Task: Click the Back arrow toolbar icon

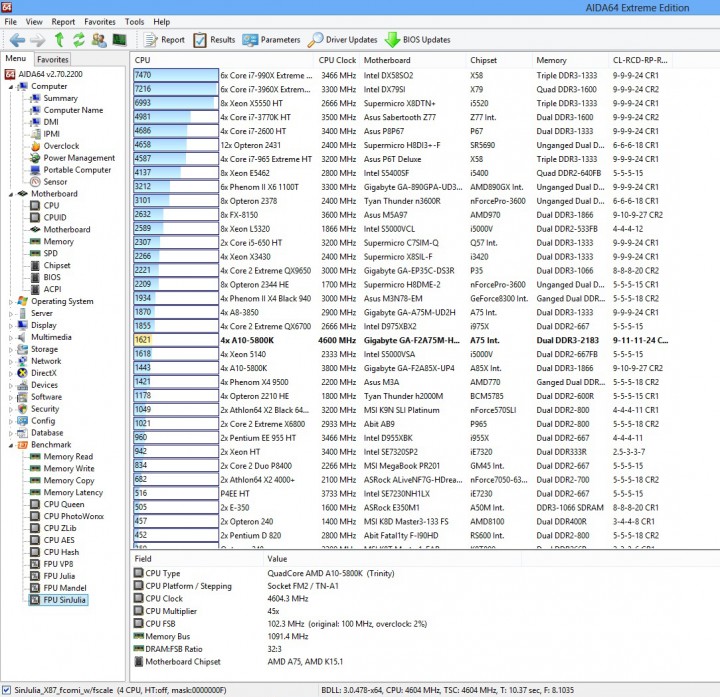Action: [x=17, y=40]
